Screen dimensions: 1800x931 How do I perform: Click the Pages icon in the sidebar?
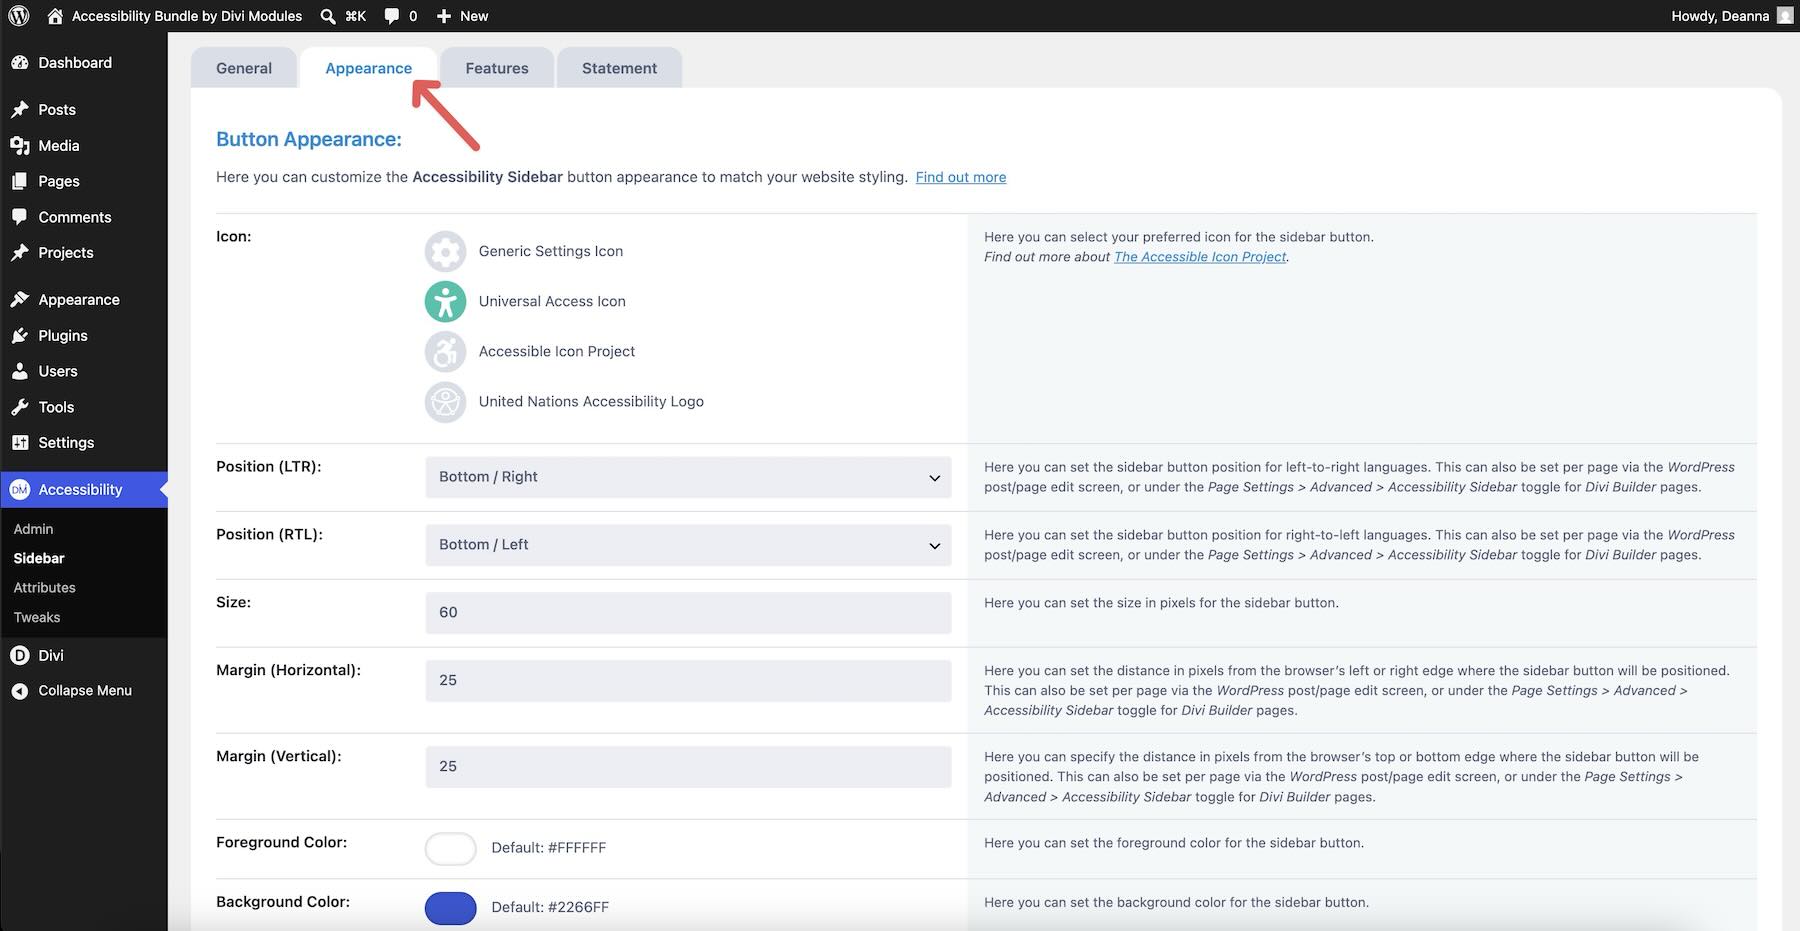20,181
